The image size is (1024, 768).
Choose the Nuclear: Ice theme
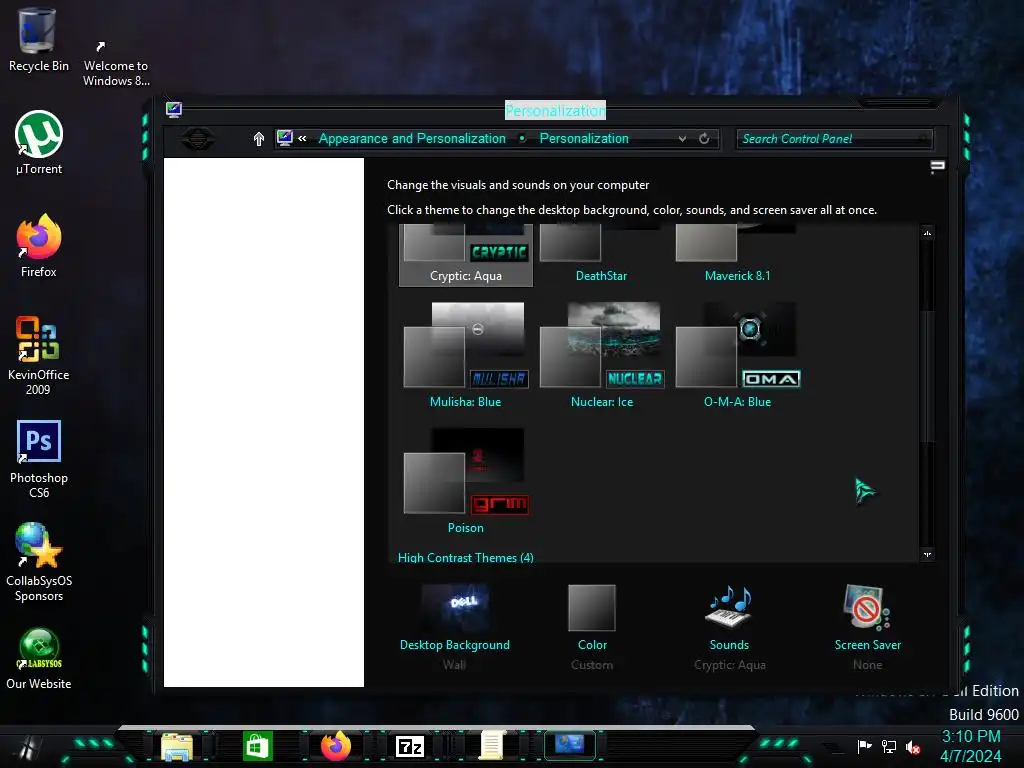601,355
